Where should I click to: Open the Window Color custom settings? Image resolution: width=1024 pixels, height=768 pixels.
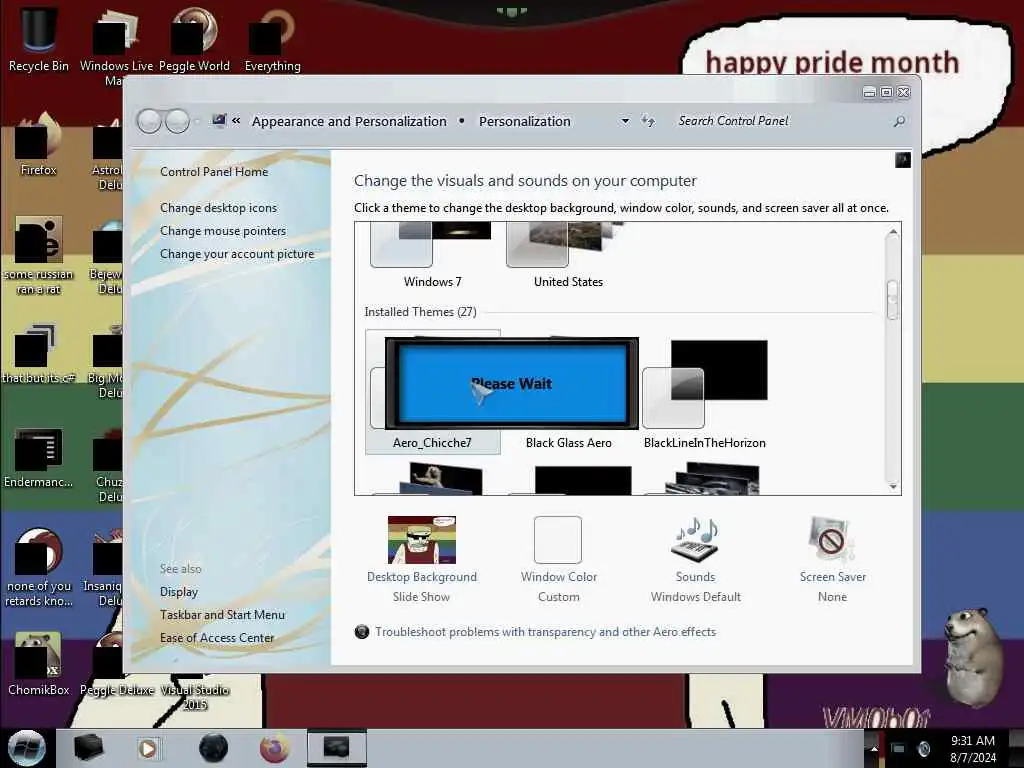558,559
